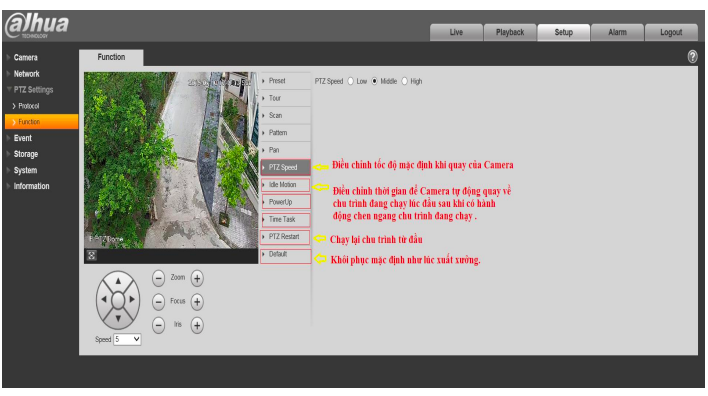Collapse the PTZ Settings sidebar group

tap(33, 89)
